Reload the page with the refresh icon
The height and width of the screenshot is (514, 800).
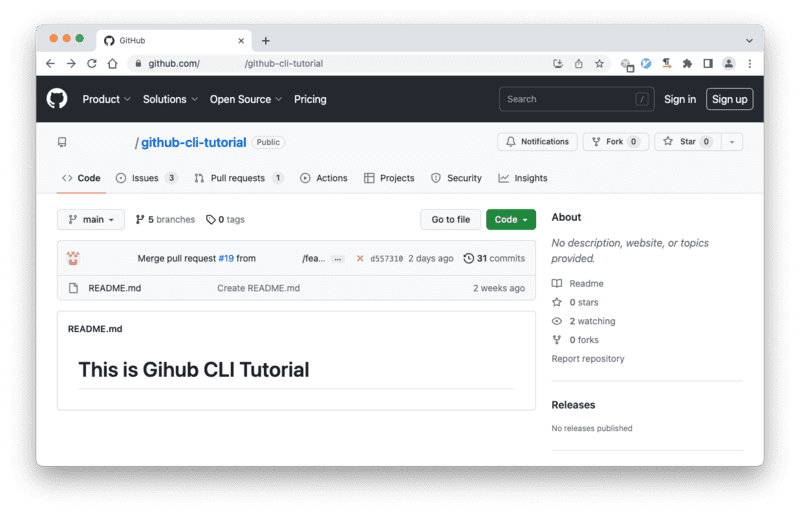coord(92,63)
